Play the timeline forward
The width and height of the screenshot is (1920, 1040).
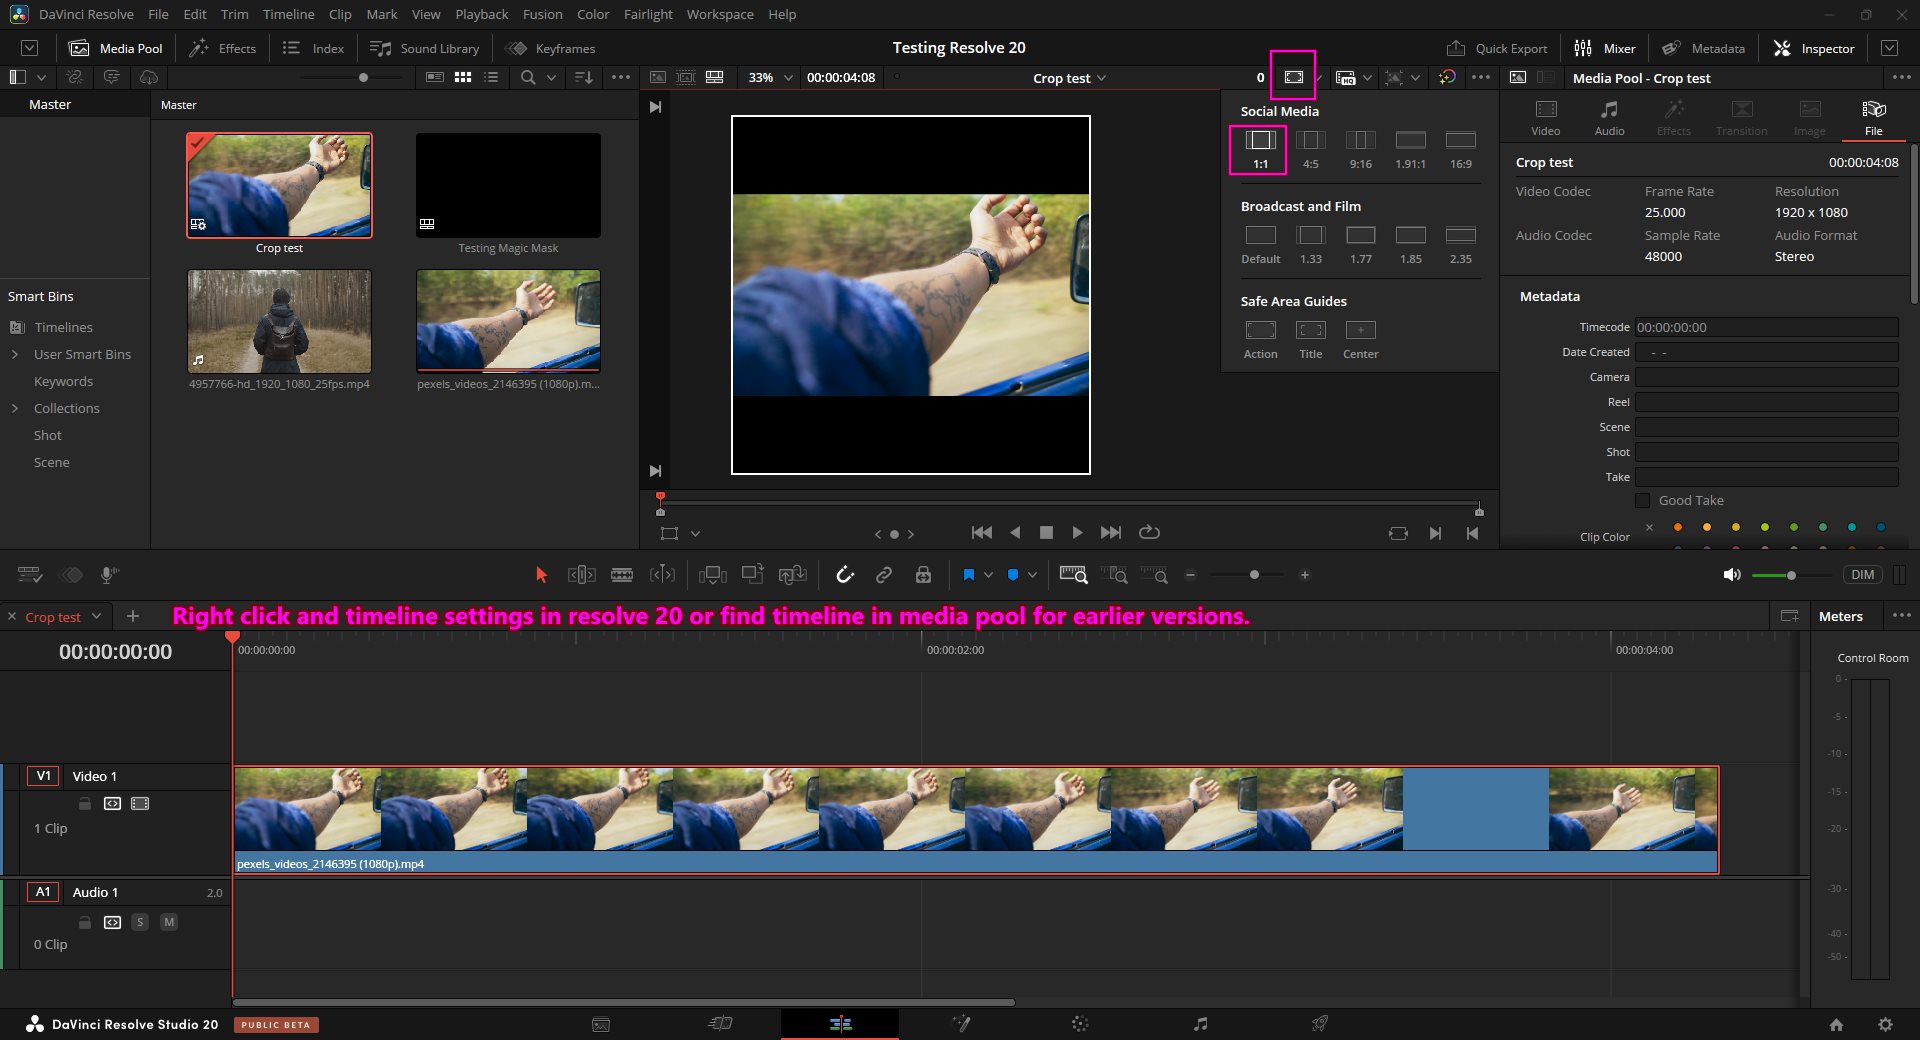coord(1077,533)
